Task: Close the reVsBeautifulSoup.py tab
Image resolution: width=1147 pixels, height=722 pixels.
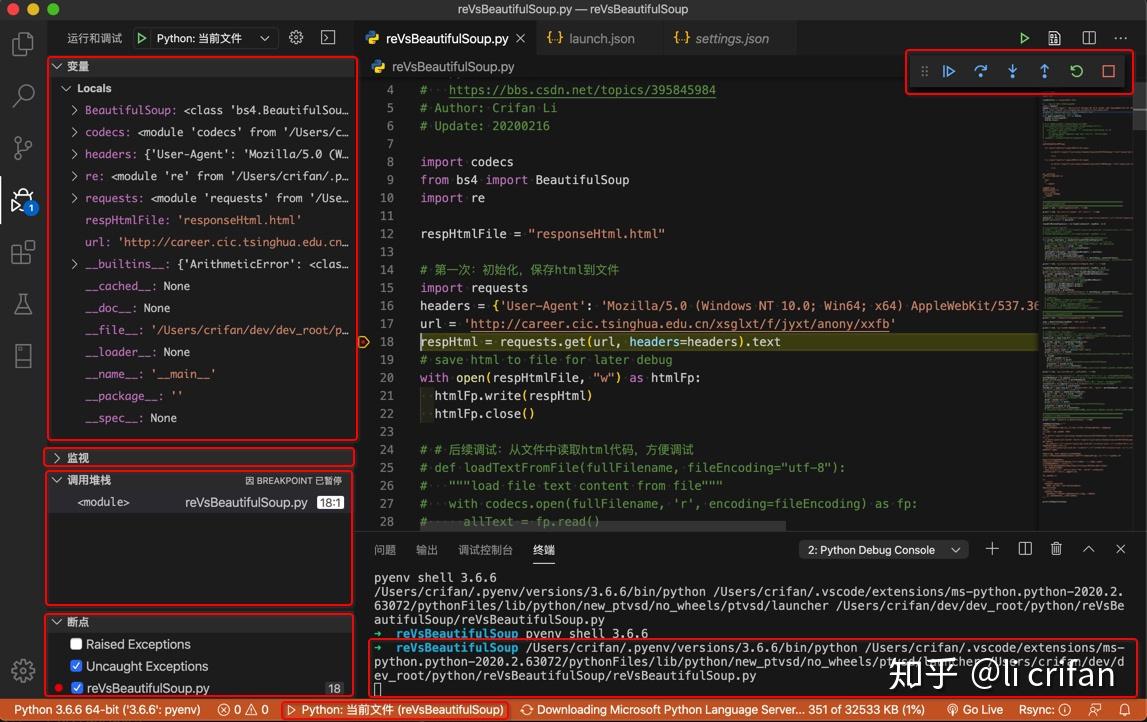Action: [520, 38]
